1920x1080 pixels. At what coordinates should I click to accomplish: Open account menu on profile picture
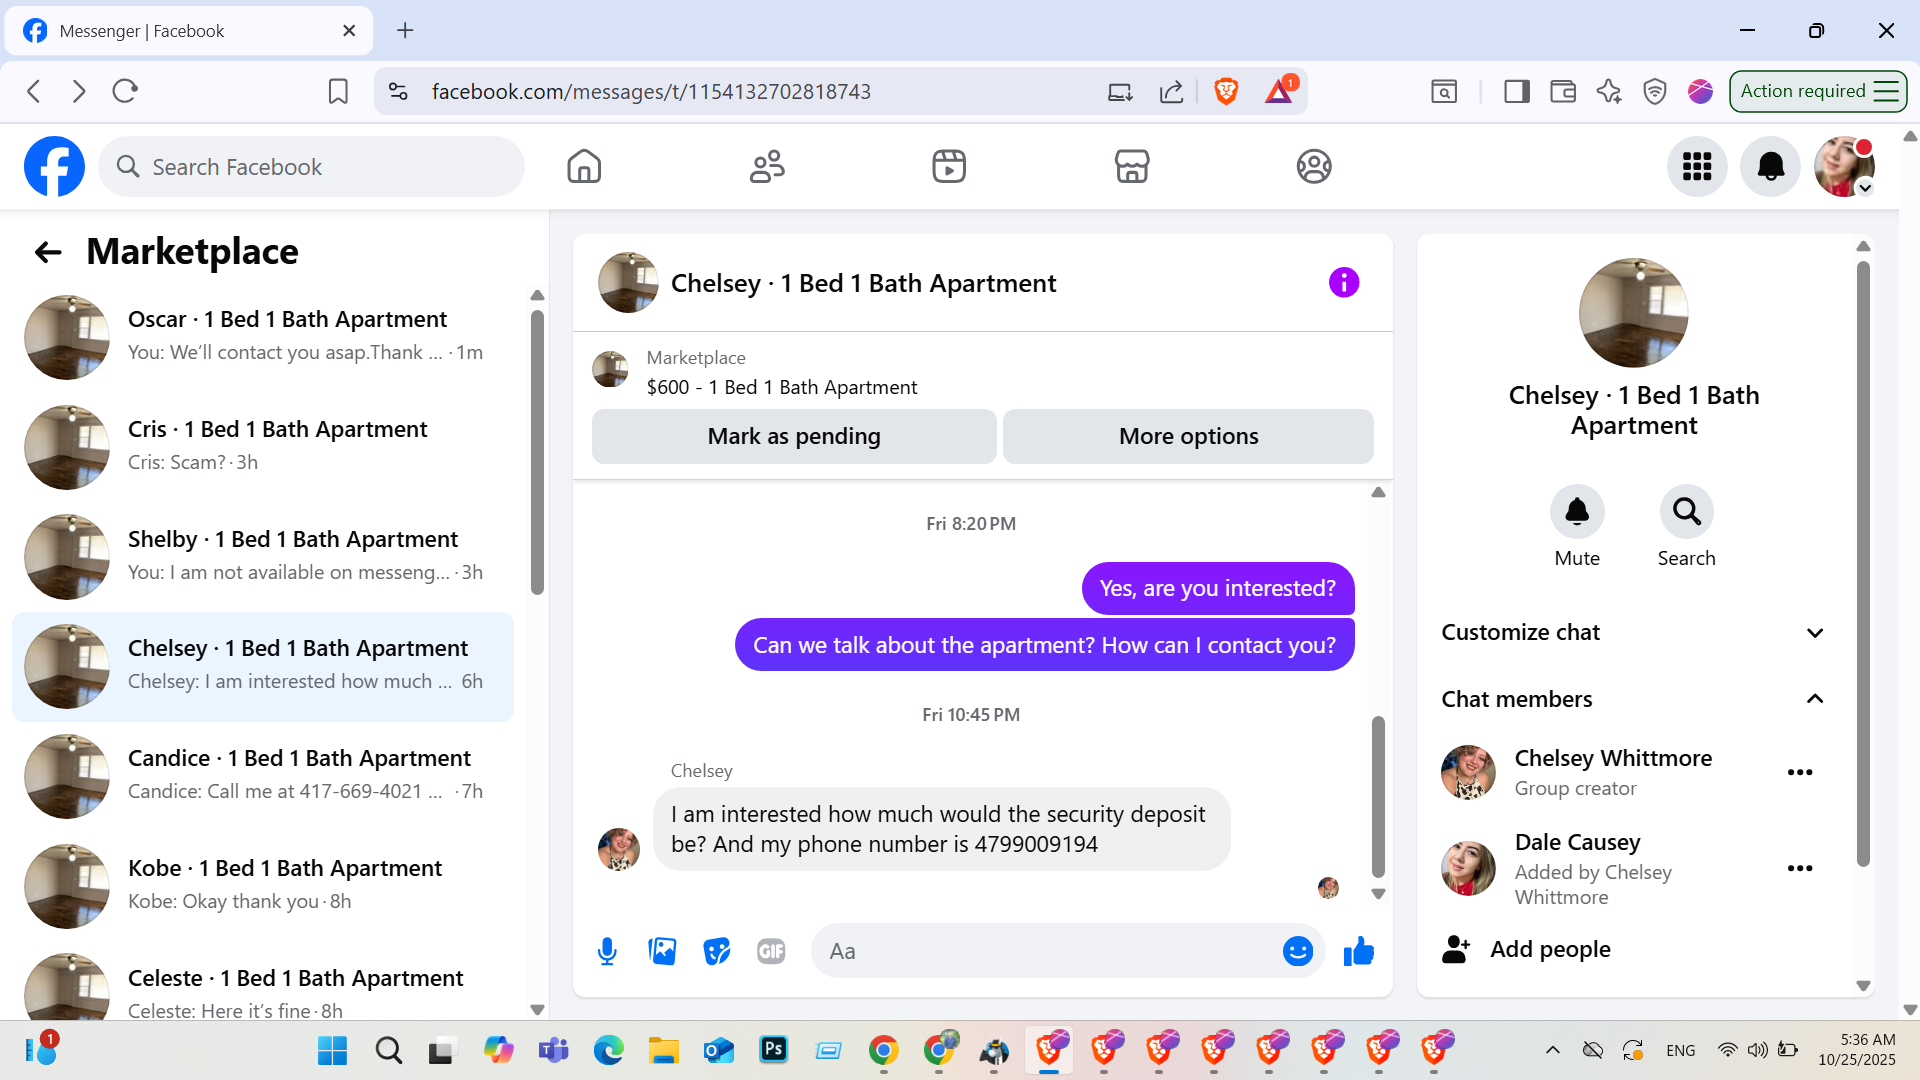pyautogui.click(x=1844, y=166)
